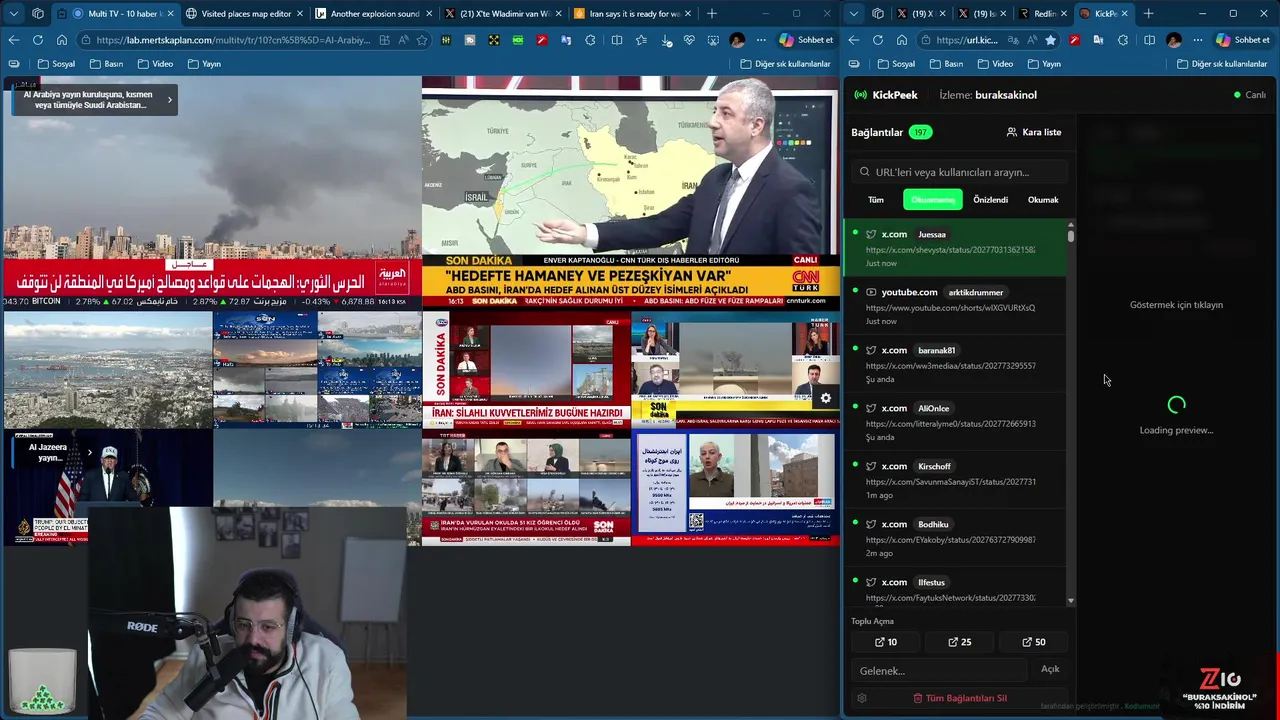The height and width of the screenshot is (720, 1280).
Task: Open Video bookmarks folder in left window
Action: point(155,64)
